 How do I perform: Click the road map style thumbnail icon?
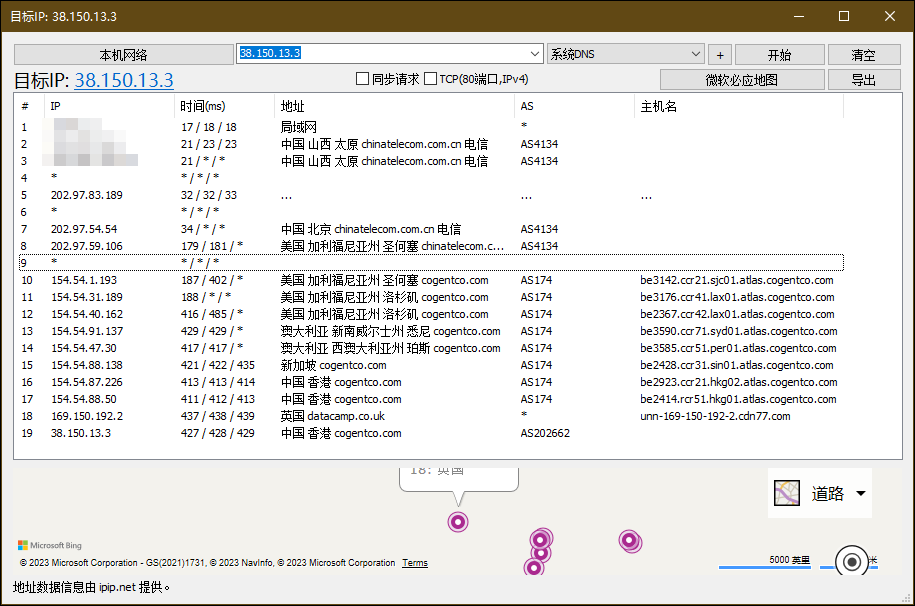click(787, 493)
